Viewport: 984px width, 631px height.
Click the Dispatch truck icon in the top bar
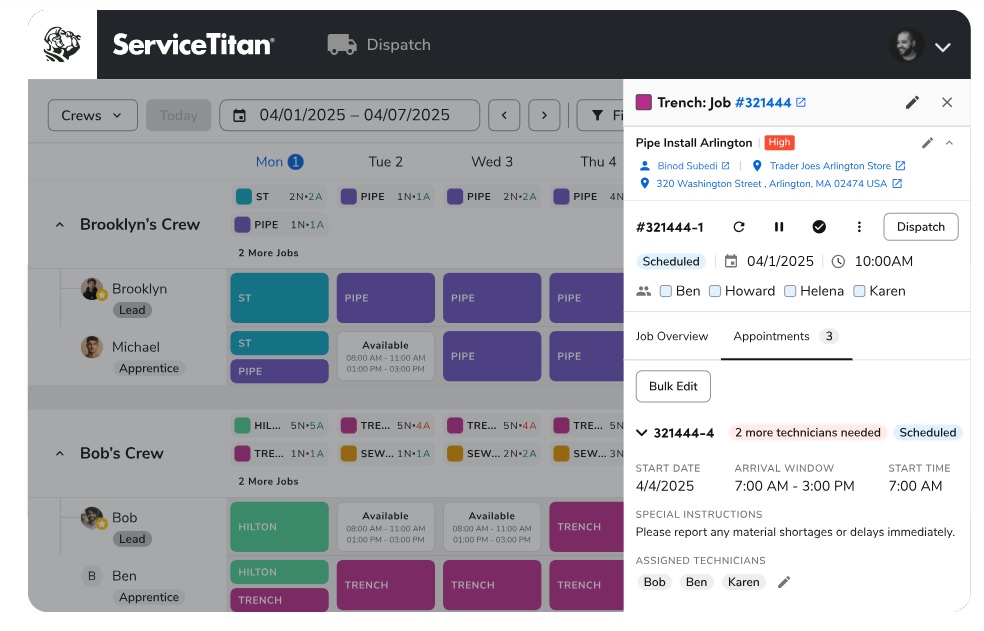[x=341, y=44]
